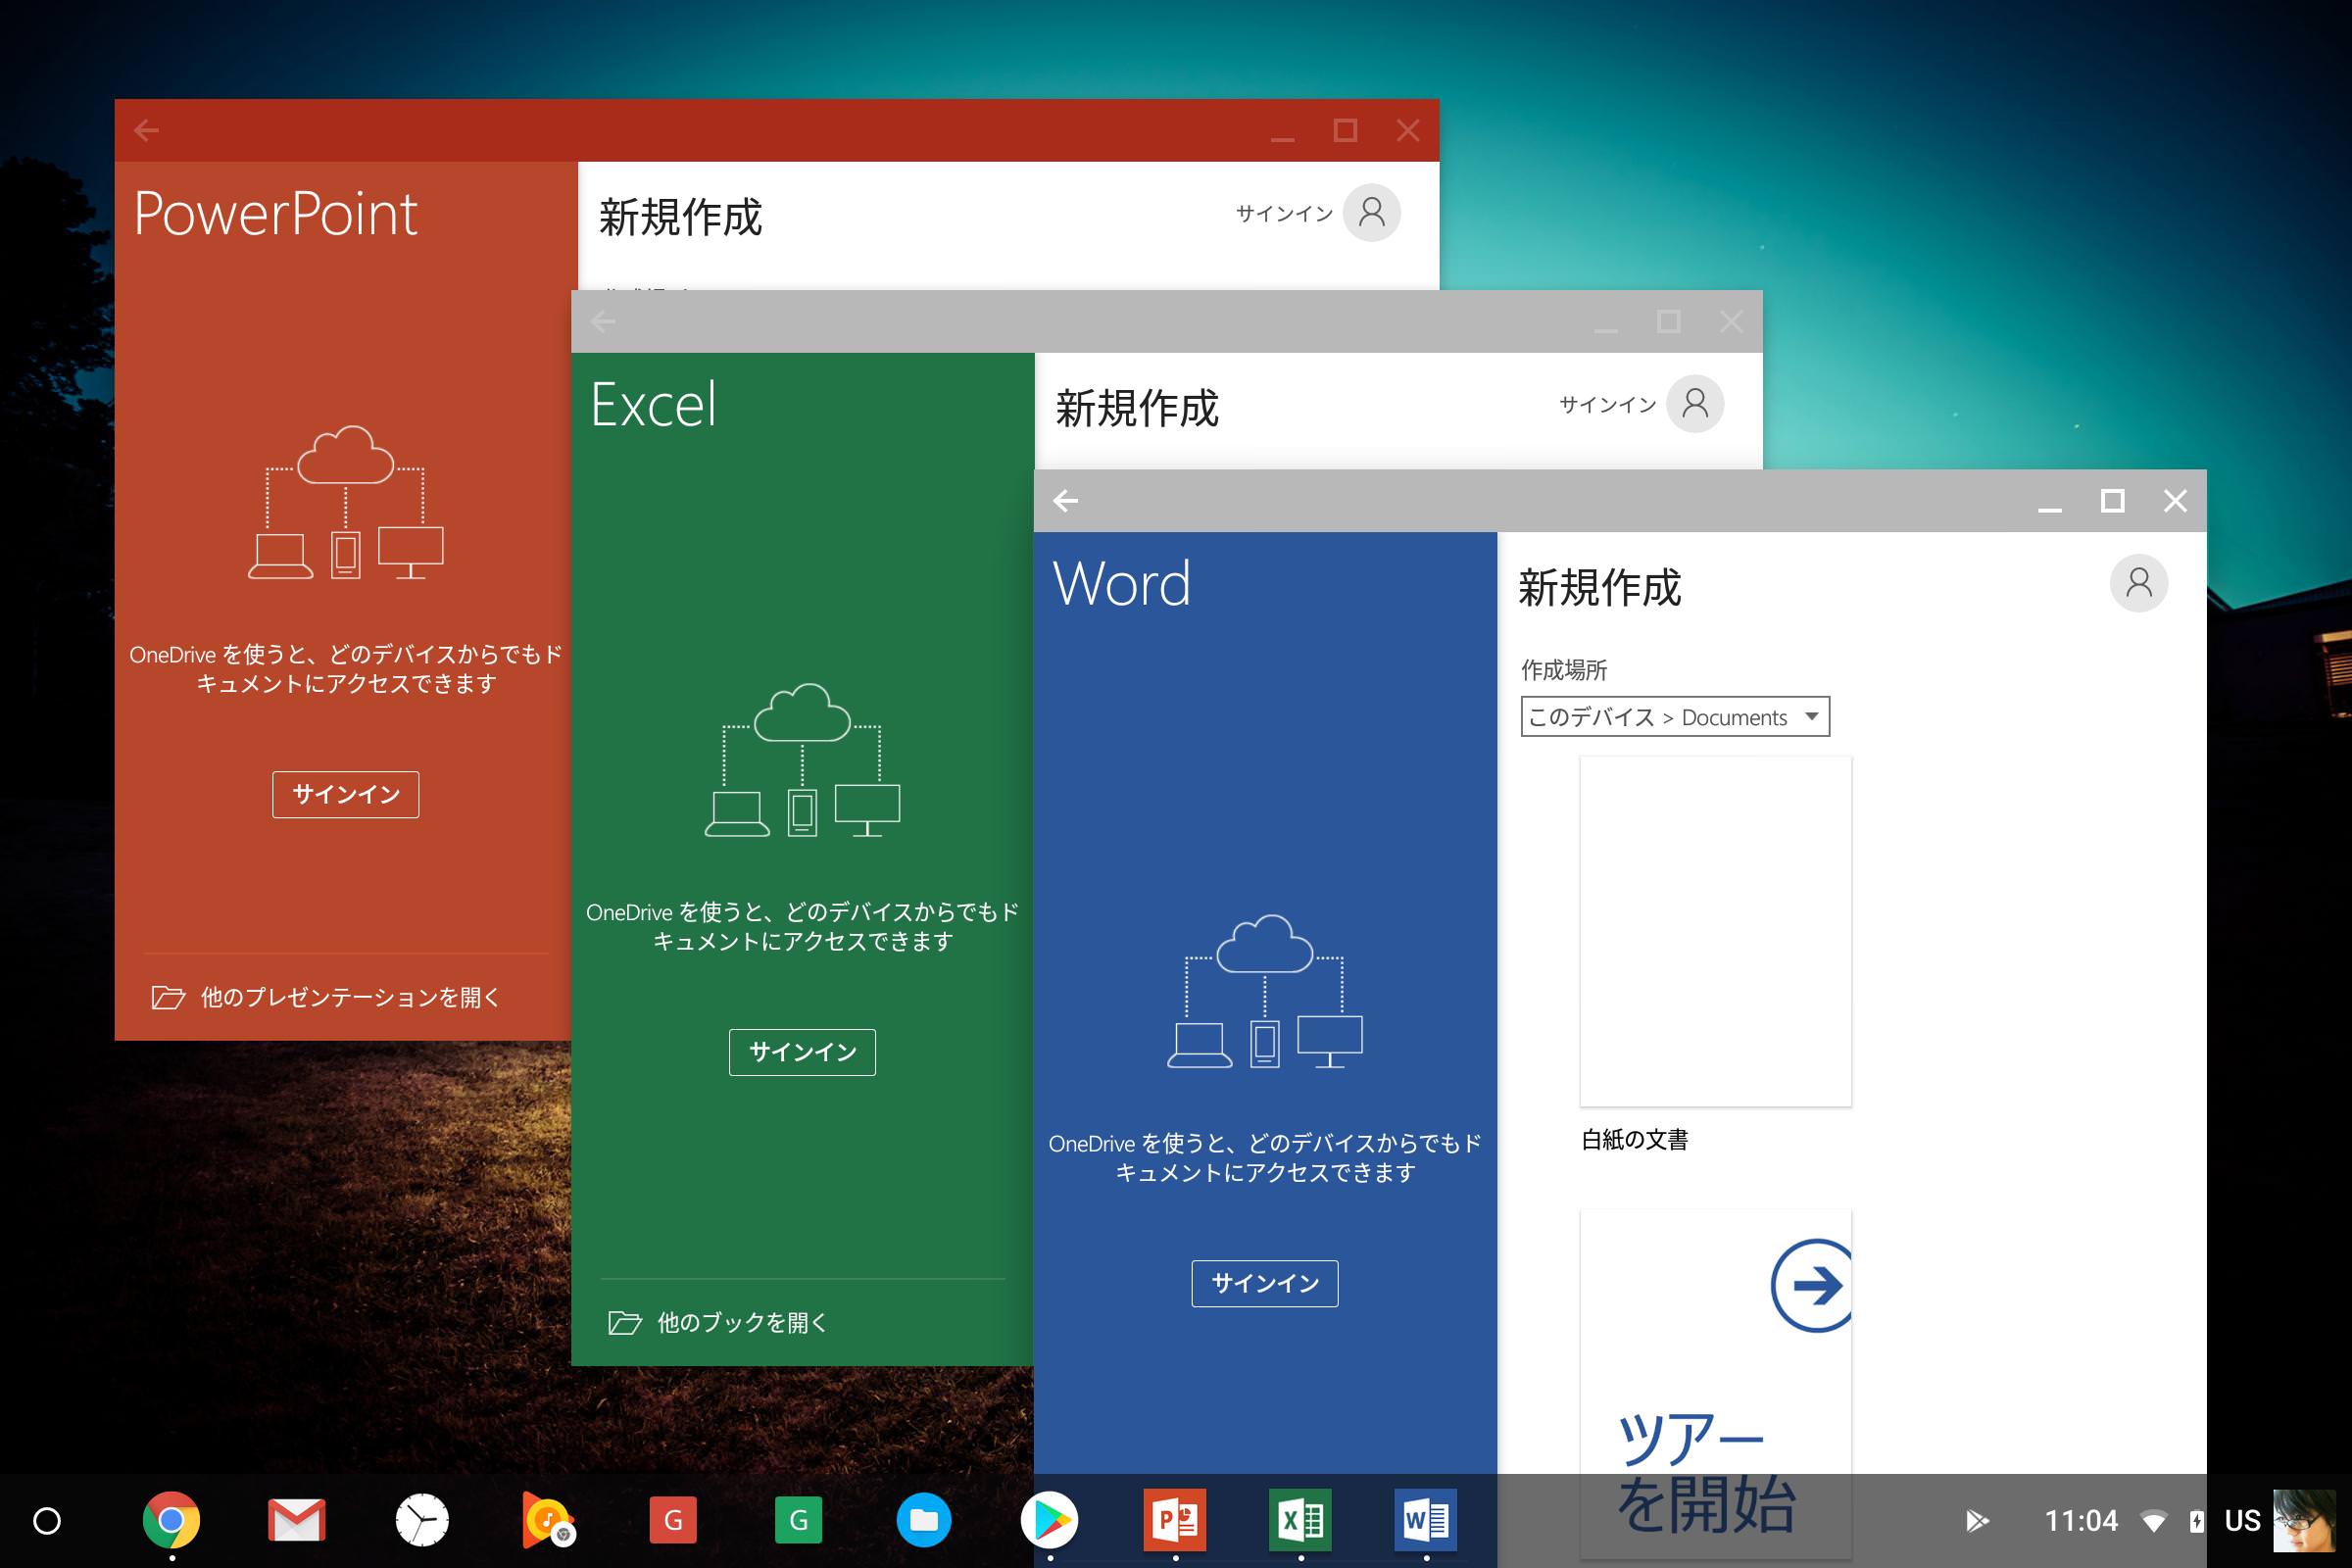Click the Clock app icon
This screenshot has width=2352, height=1568.
pyautogui.click(x=422, y=1520)
